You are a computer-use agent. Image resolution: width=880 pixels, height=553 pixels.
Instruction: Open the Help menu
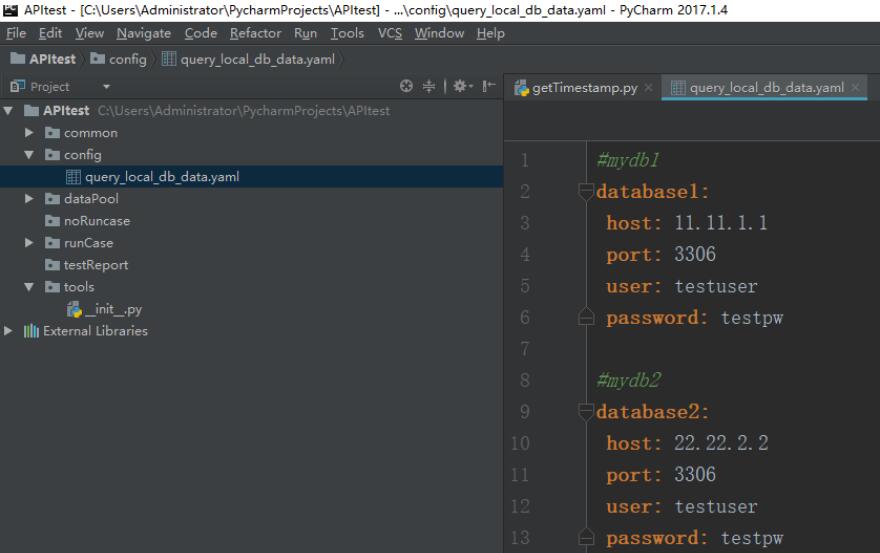tap(491, 33)
